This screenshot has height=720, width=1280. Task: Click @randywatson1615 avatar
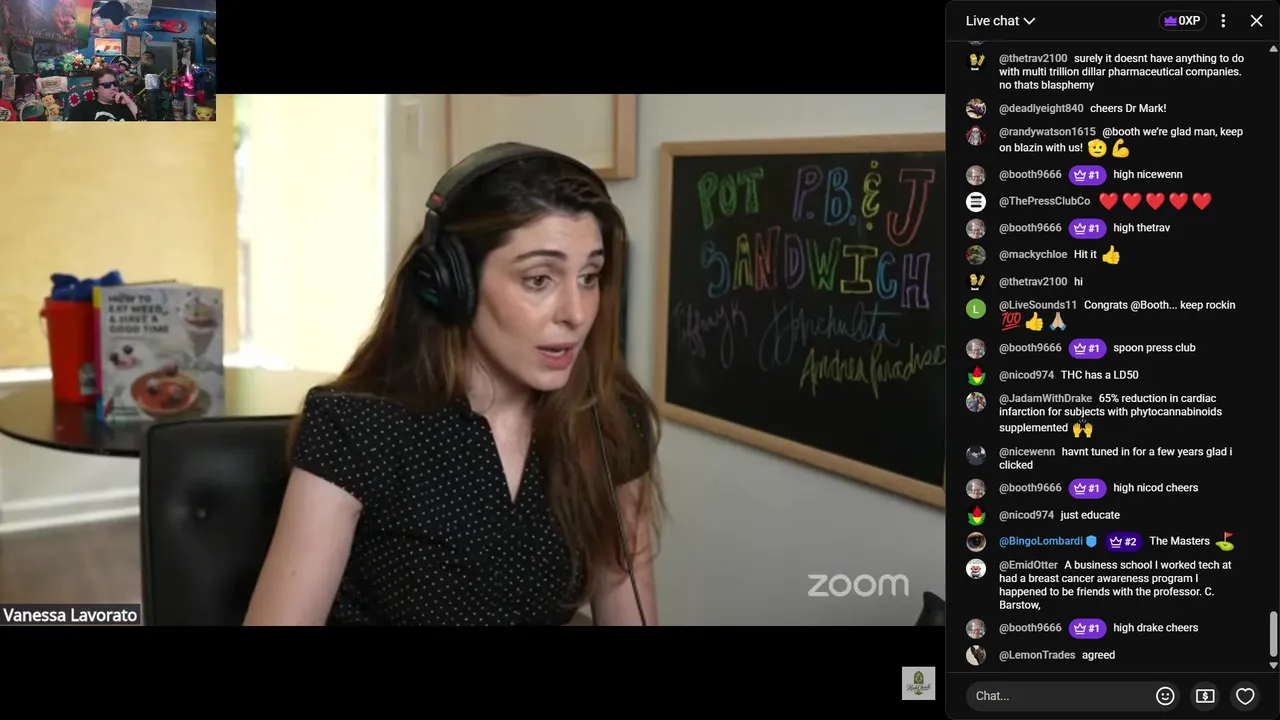coord(976,135)
